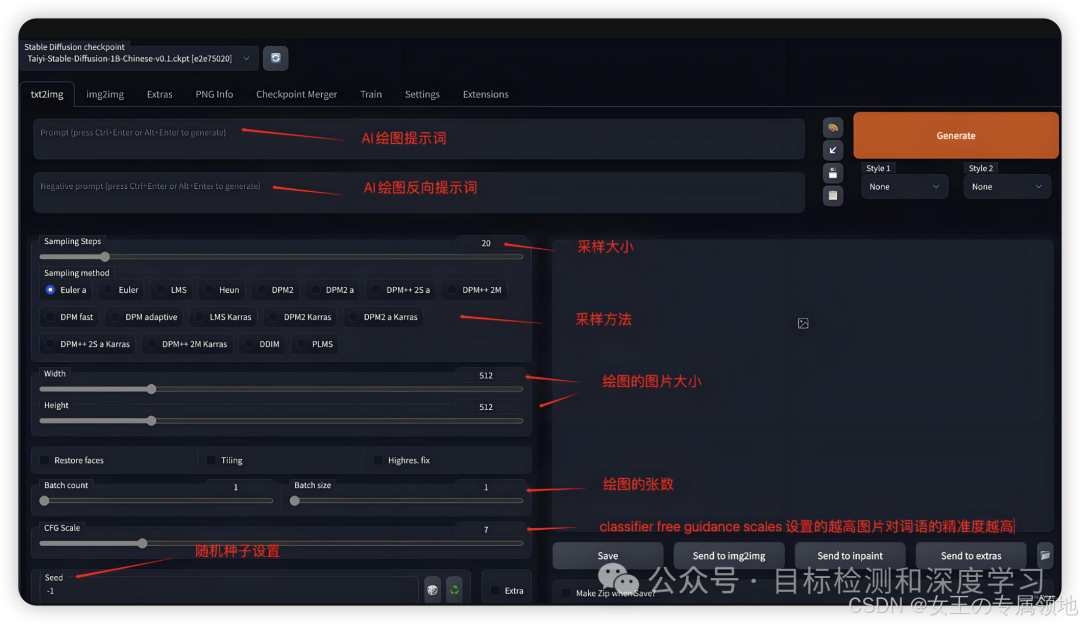Viewport: 1080px width, 624px height.
Task: Click the floppy disk save style icon
Action: coord(833,173)
